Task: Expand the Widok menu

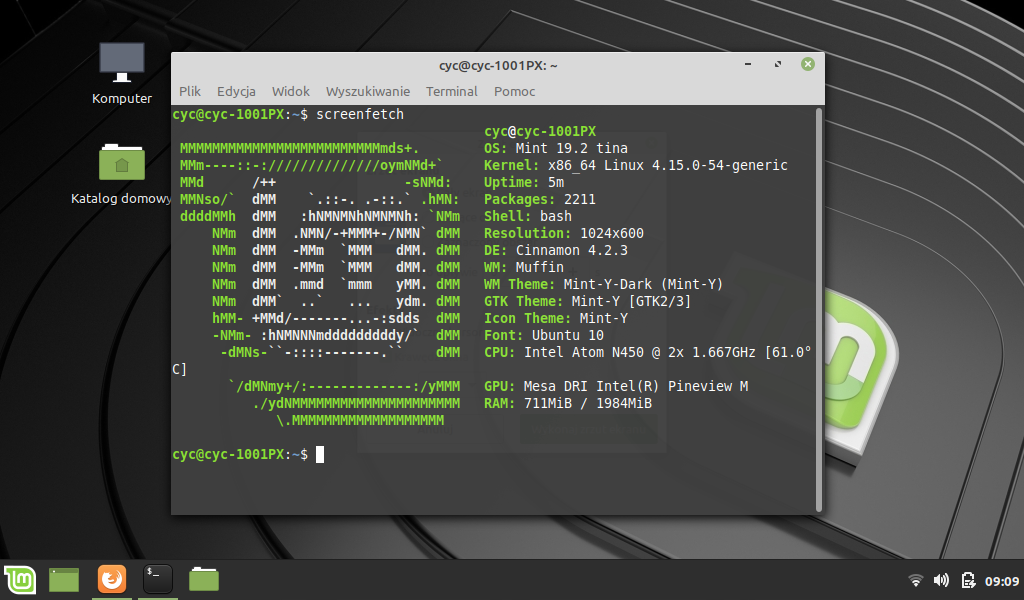Action: (x=290, y=91)
